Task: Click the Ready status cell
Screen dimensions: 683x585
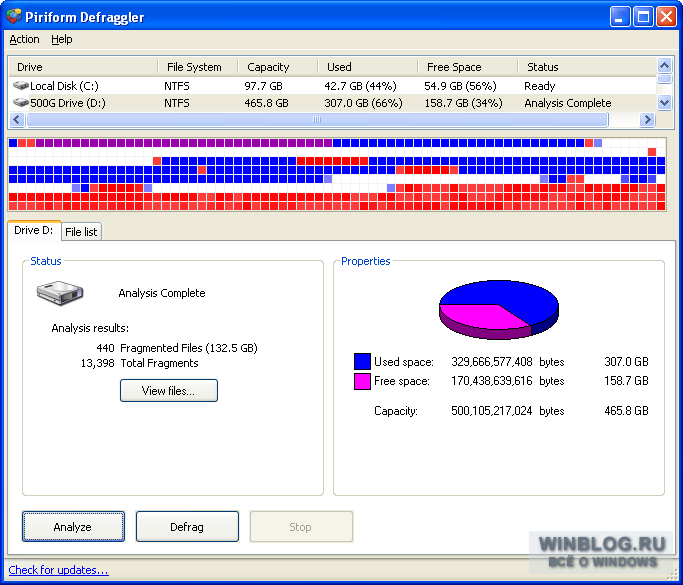Action: point(540,86)
